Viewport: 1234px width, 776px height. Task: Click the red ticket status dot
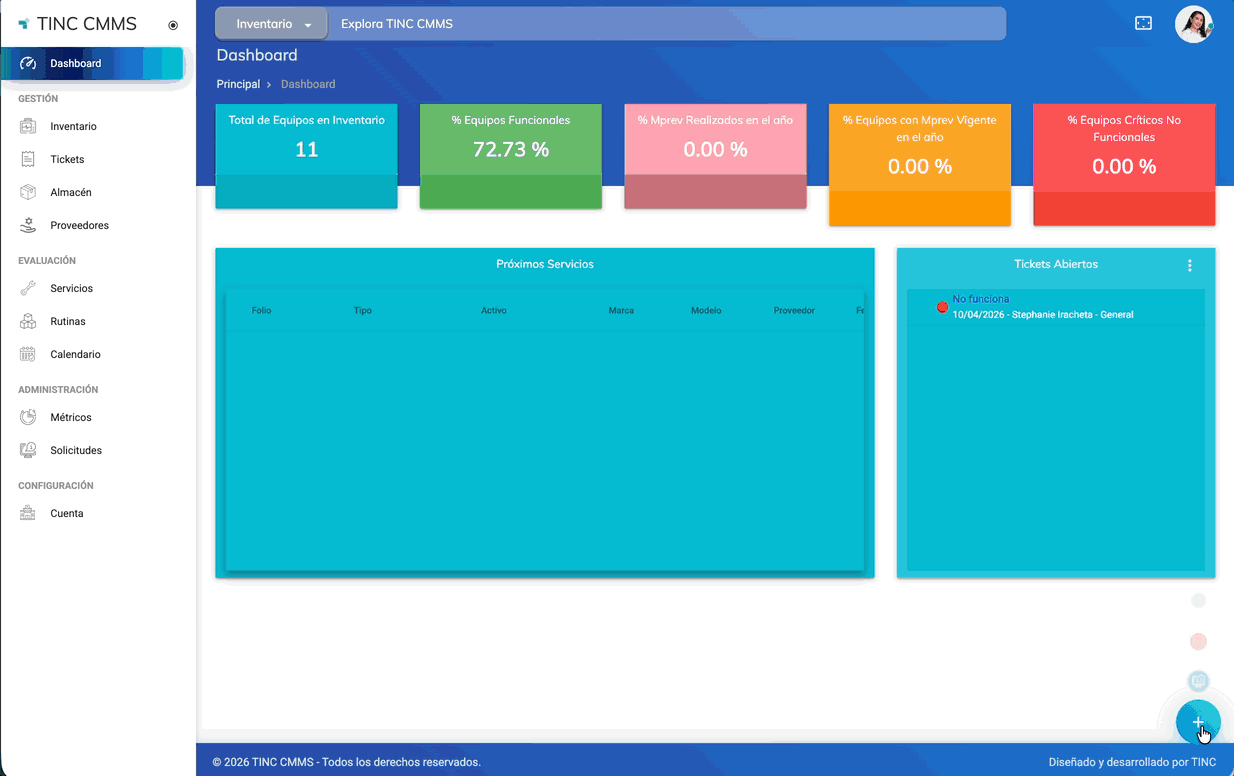(x=942, y=307)
